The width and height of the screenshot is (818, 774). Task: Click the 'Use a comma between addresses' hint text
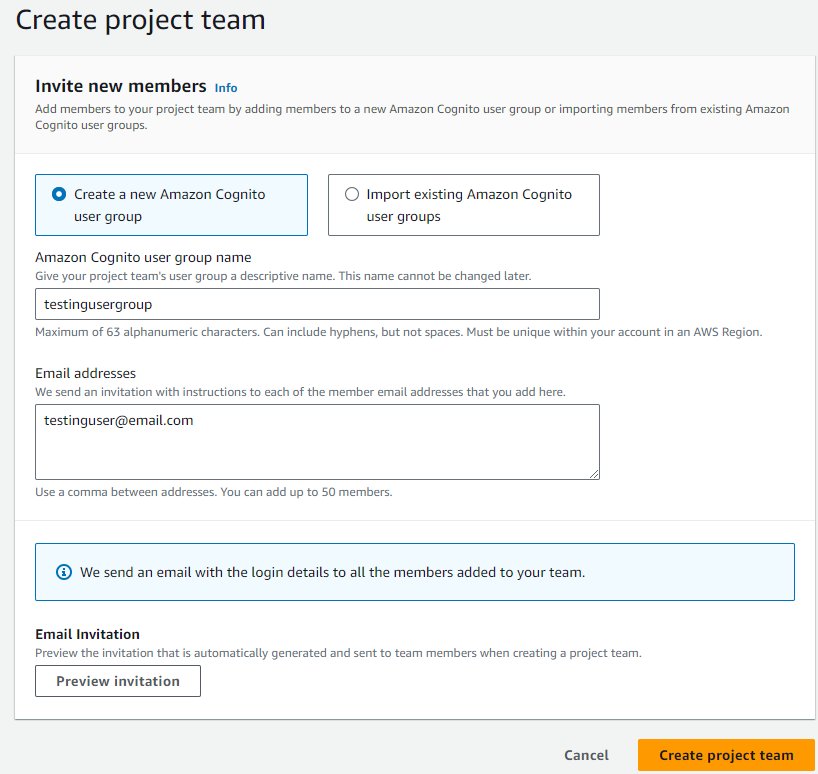pos(213,492)
